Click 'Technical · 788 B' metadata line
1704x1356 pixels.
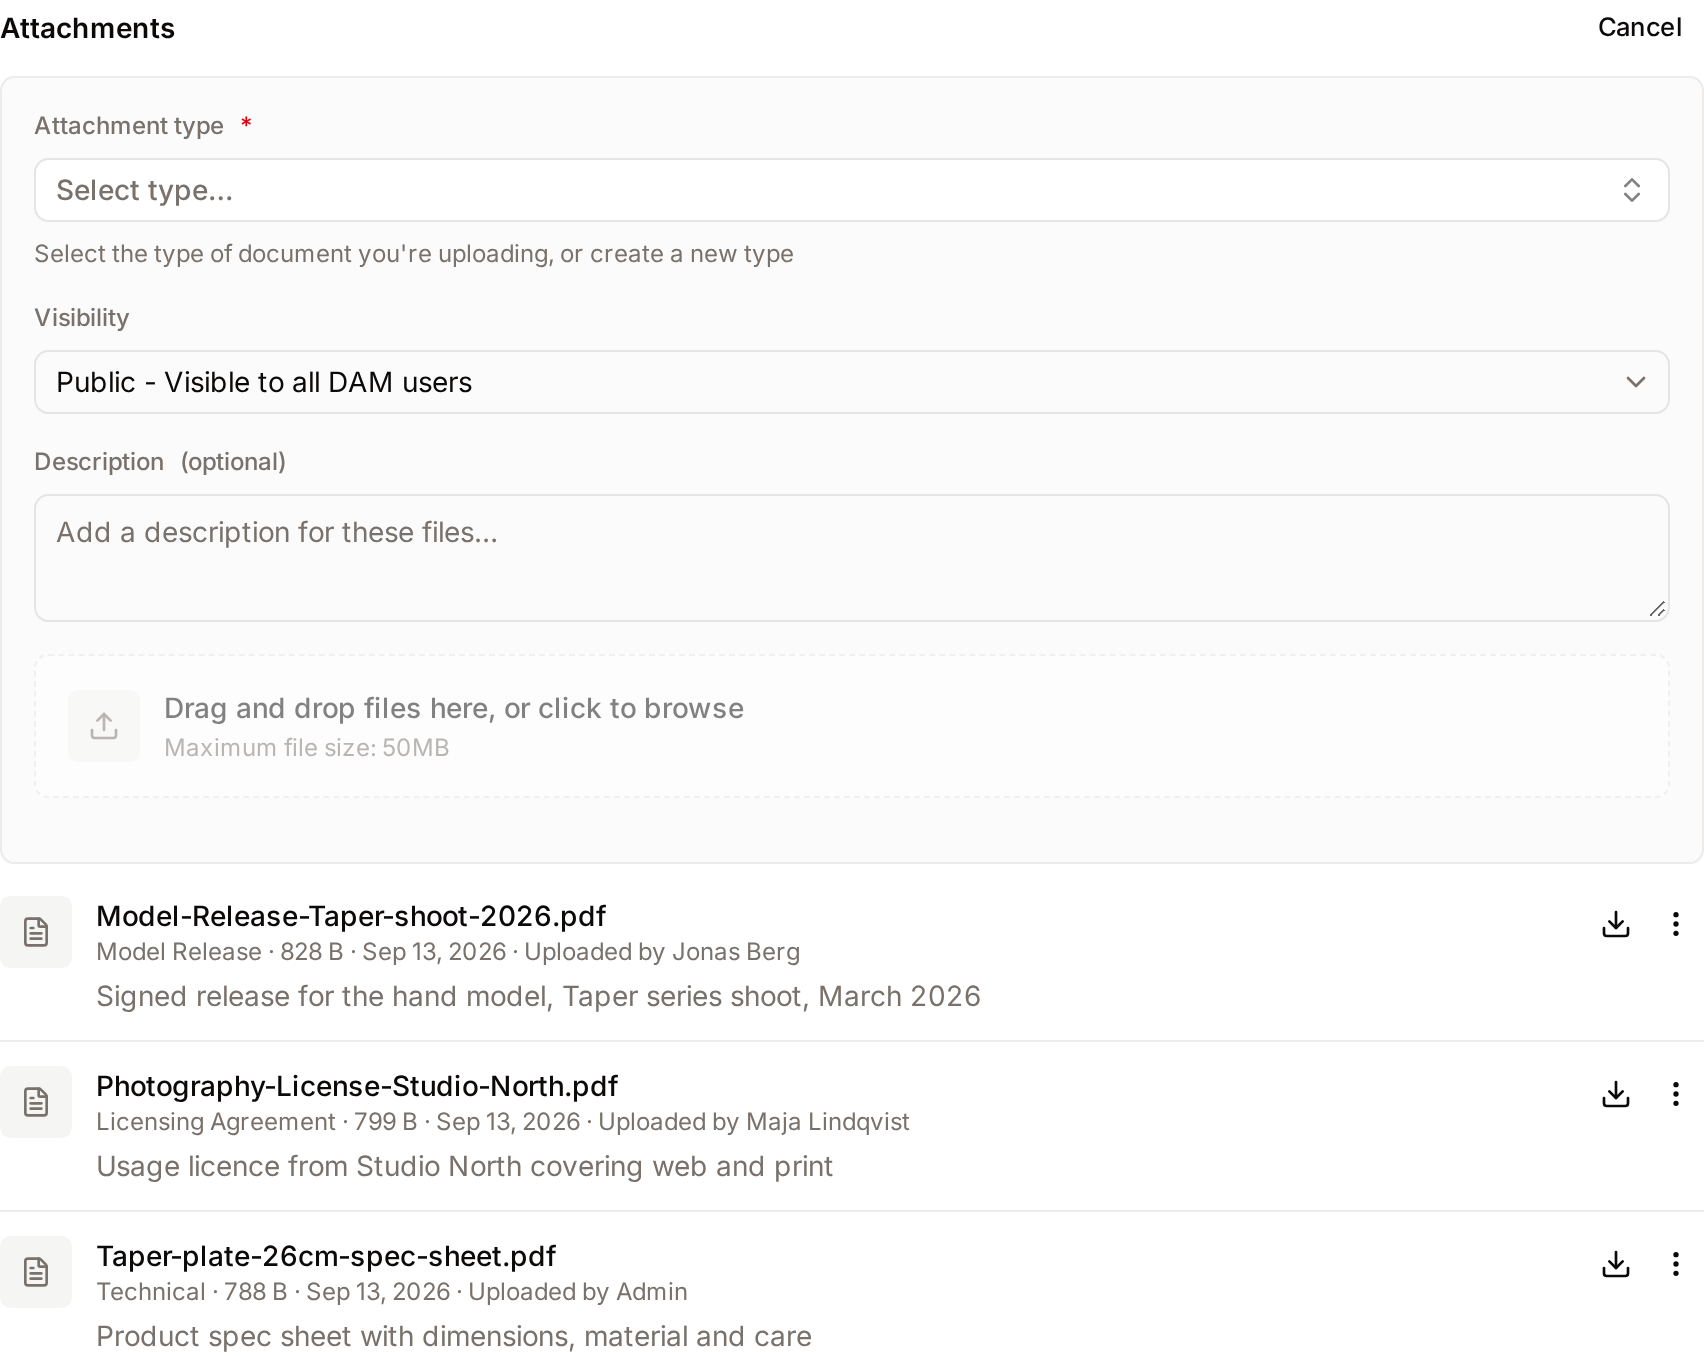pos(392,1292)
